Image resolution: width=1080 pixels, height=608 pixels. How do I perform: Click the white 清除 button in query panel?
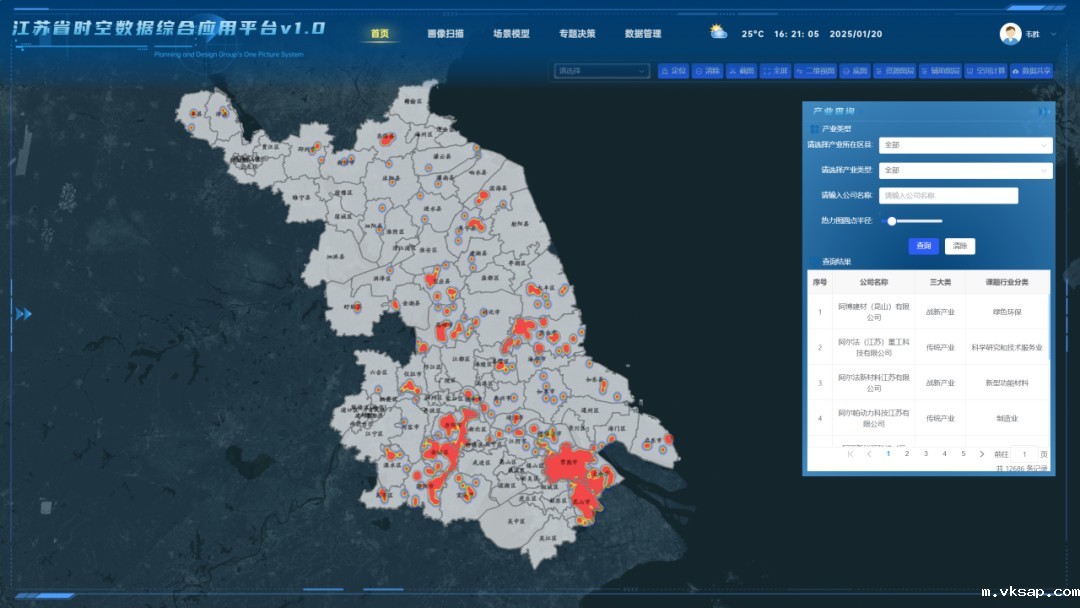tap(959, 246)
